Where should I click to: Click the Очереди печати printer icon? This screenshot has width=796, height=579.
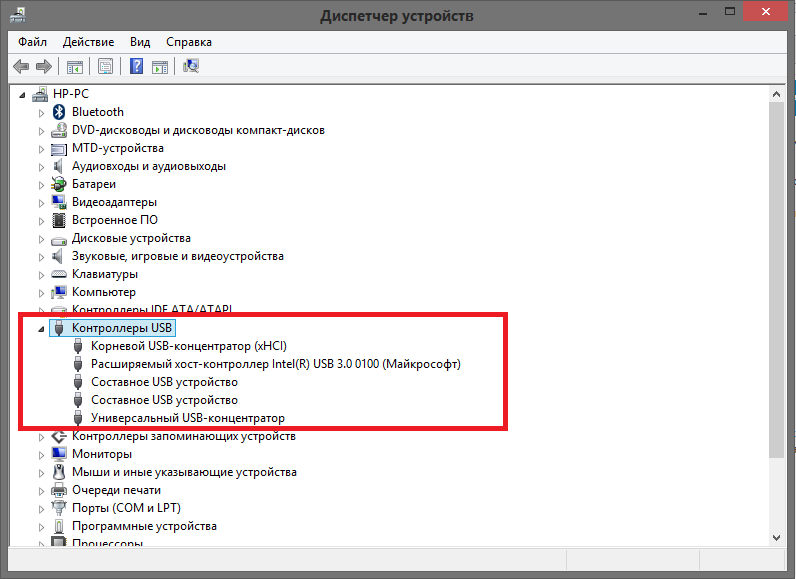pyautogui.click(x=59, y=490)
